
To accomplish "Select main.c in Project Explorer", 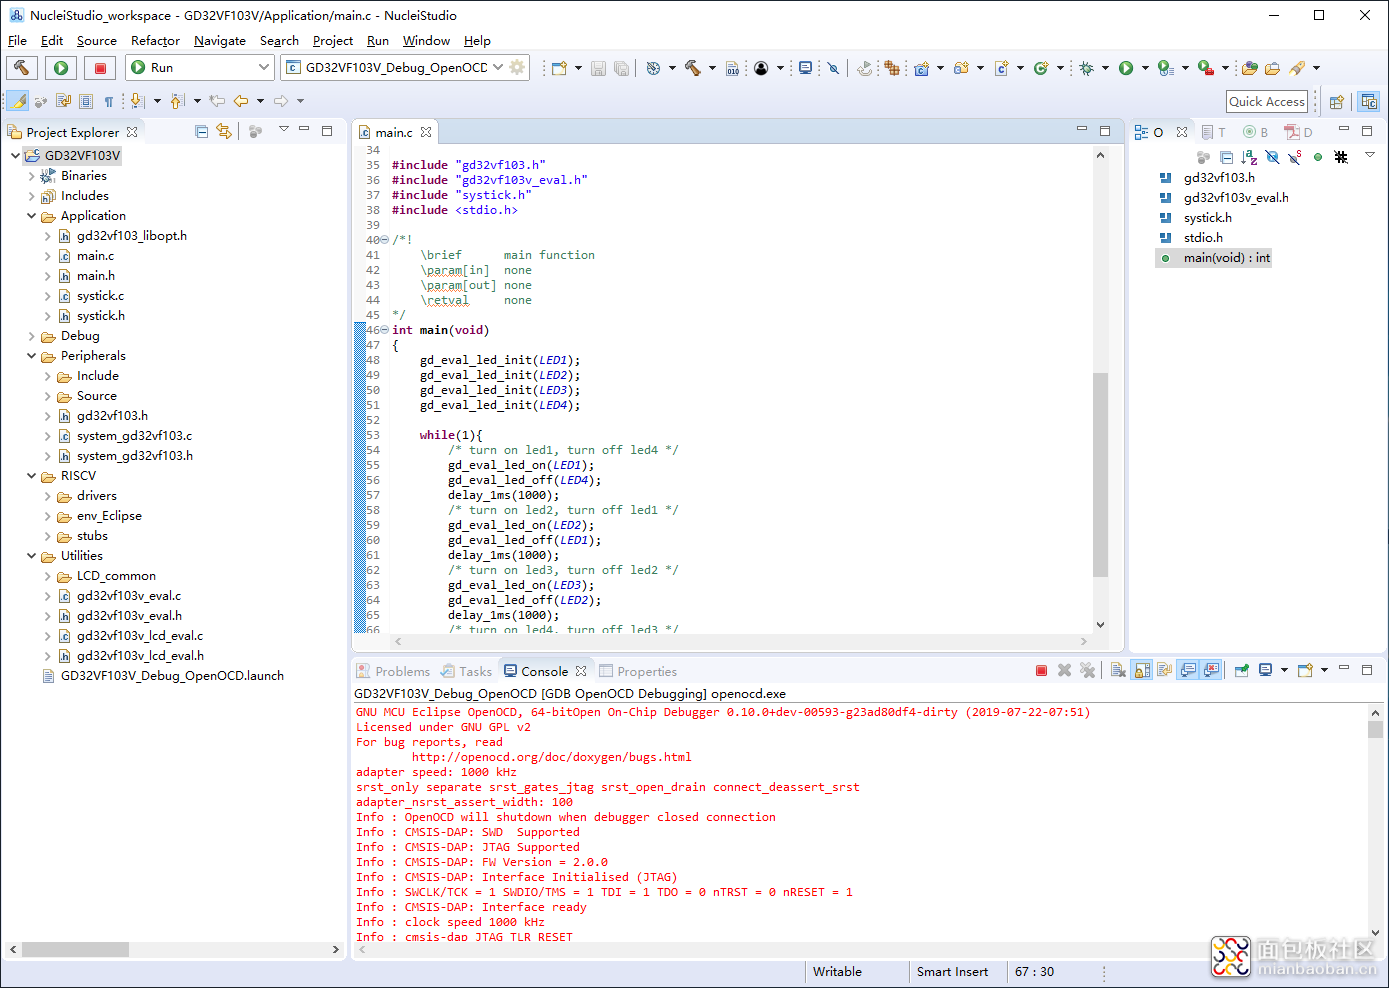I will tap(95, 256).
